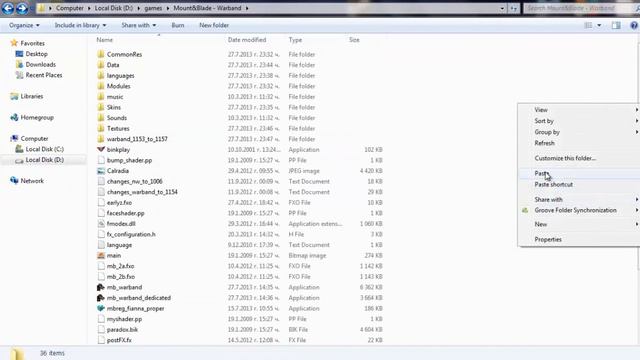Image resolution: width=640 pixels, height=360 pixels.
Task: Click the Burn toolbar button
Action: pos(178,25)
